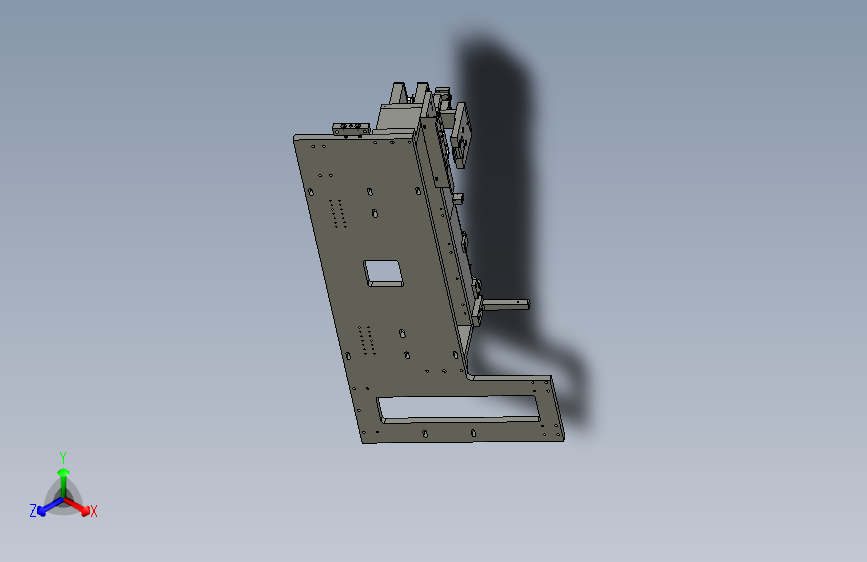Select the small rectangular cutout in plate center

(383, 273)
